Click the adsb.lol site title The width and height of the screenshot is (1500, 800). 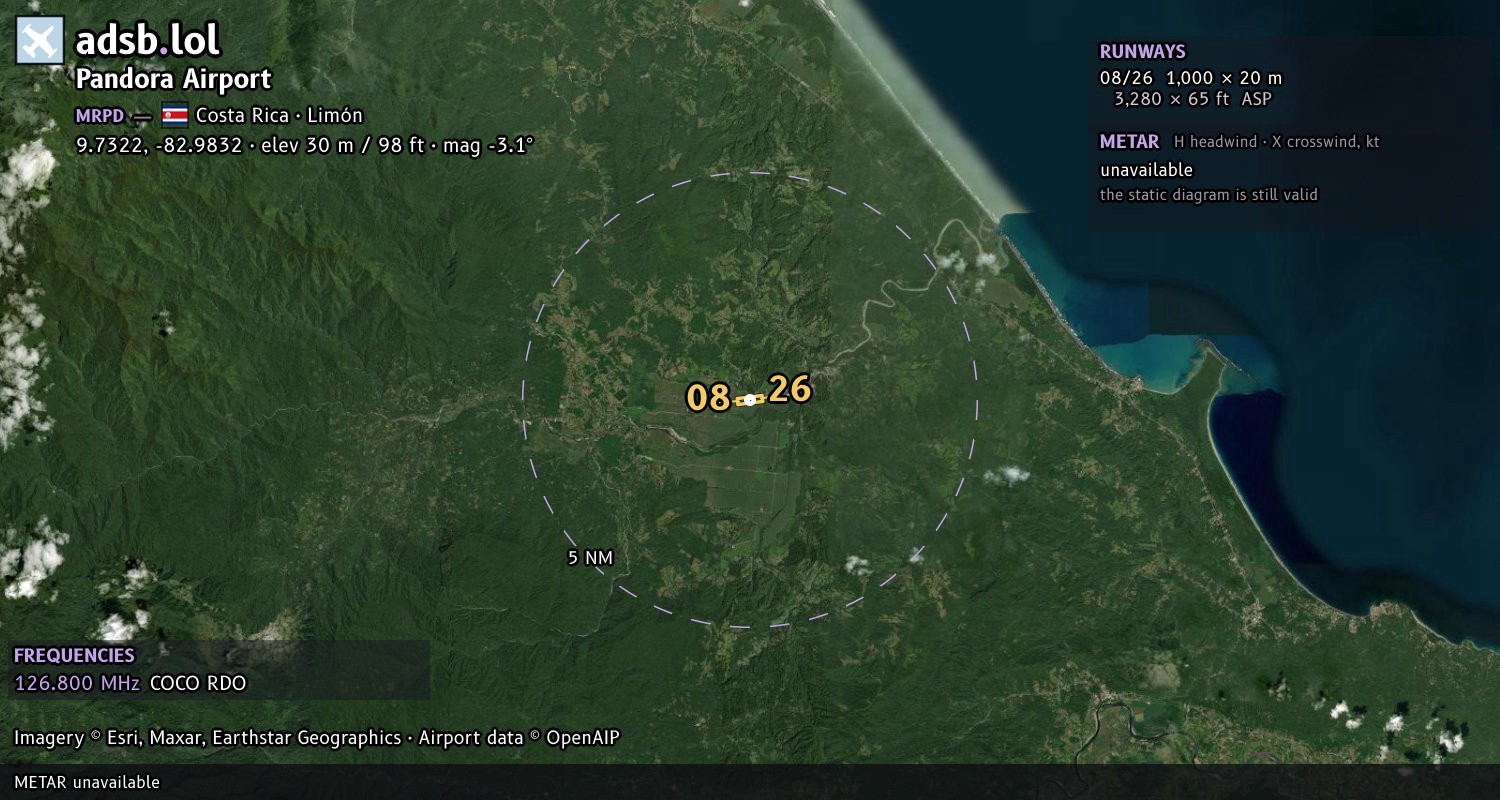click(148, 41)
